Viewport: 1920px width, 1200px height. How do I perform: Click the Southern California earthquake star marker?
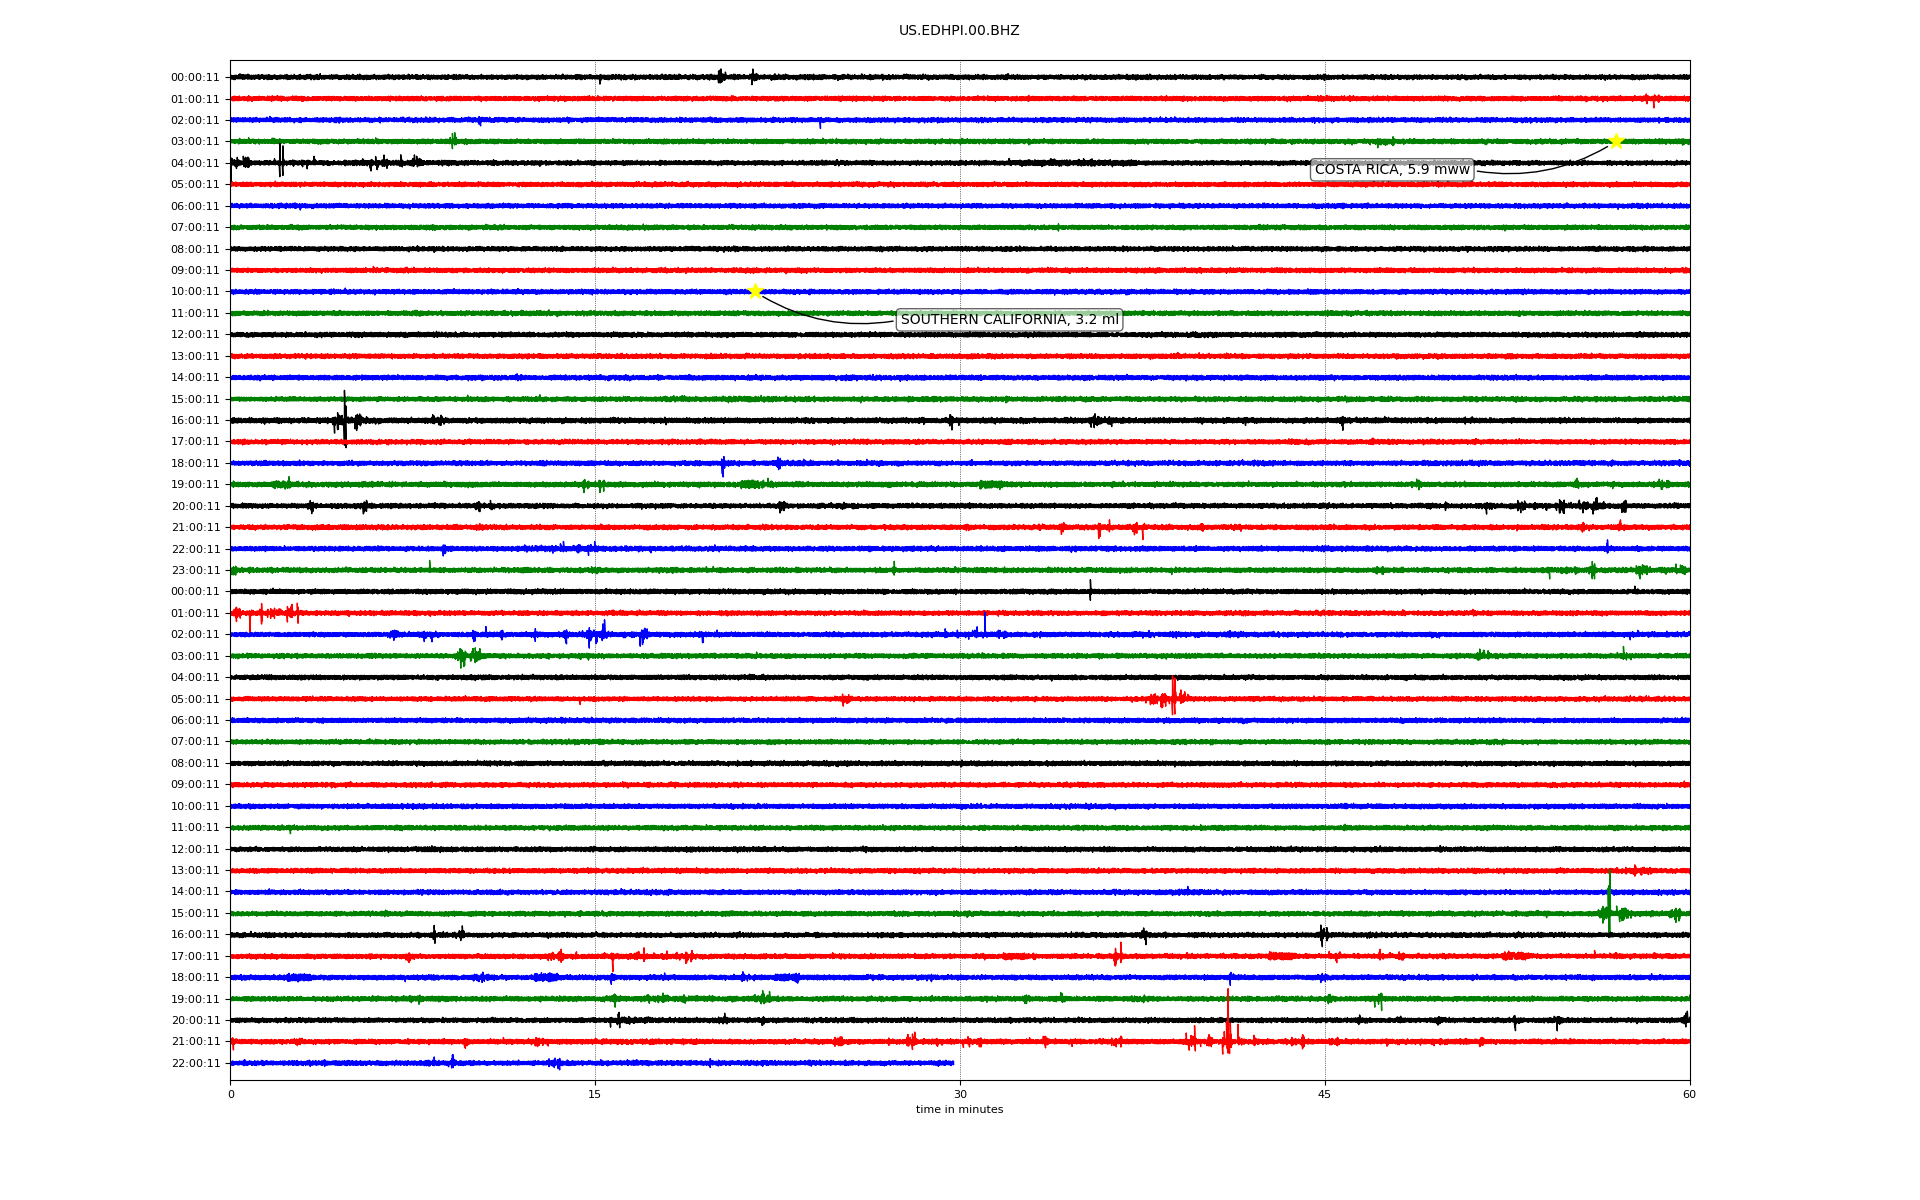(755, 291)
